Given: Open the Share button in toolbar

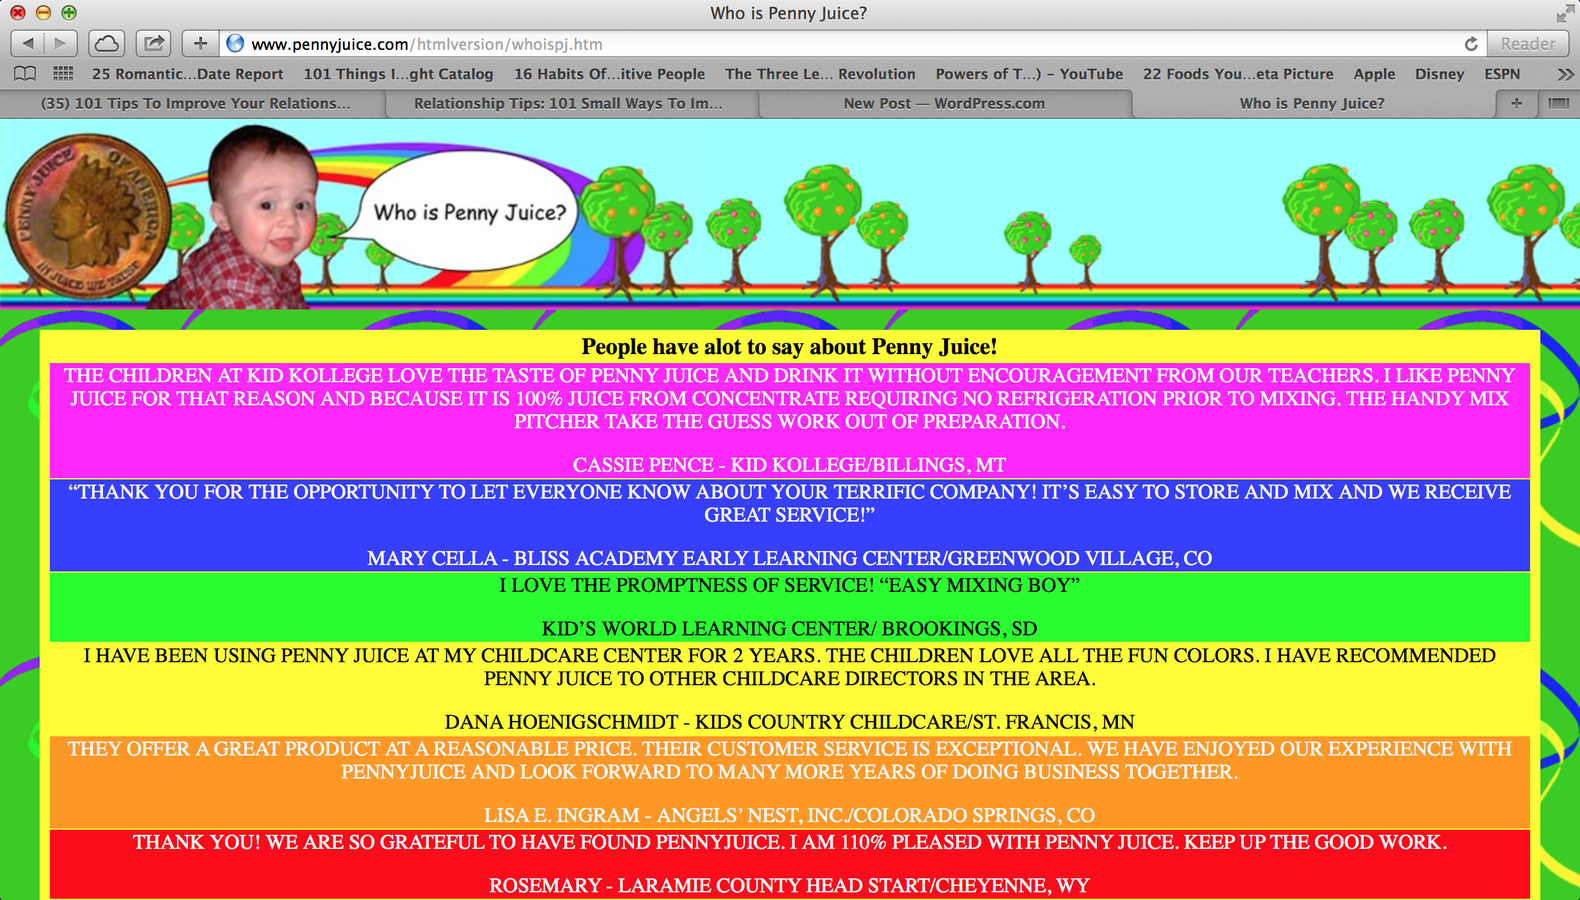Looking at the screenshot, I should 154,43.
